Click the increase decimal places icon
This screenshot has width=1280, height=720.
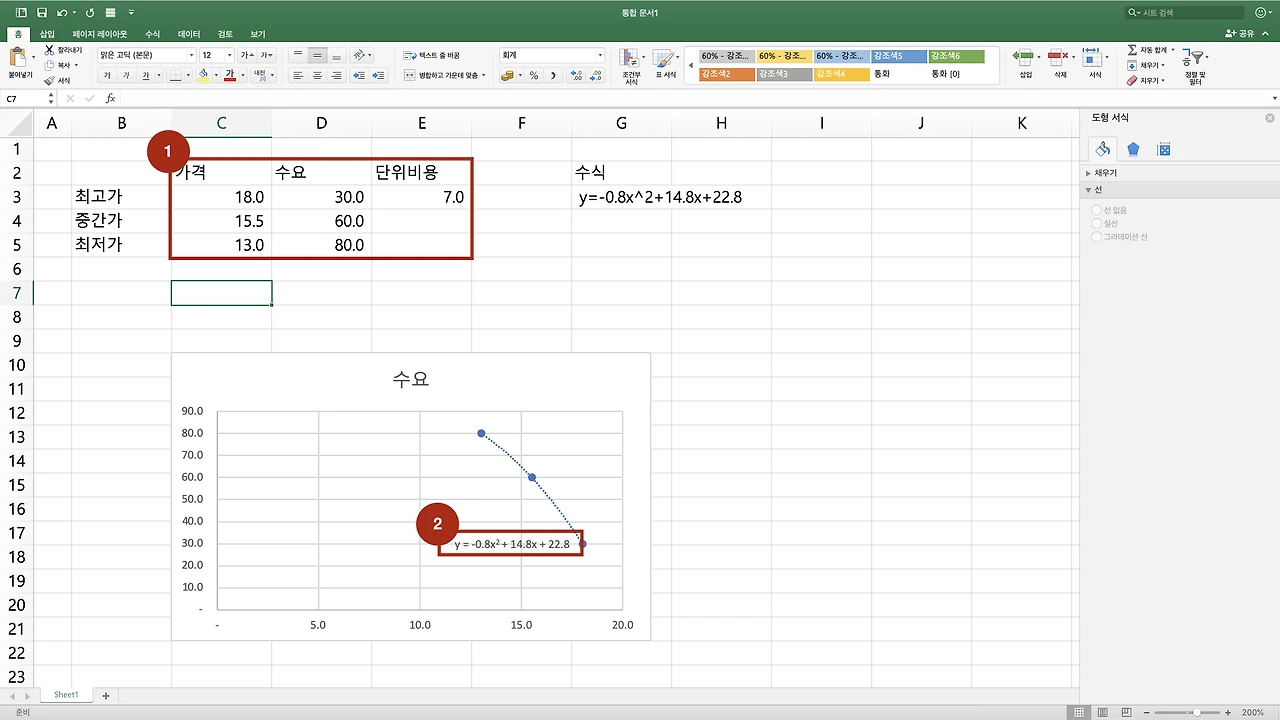(x=576, y=75)
